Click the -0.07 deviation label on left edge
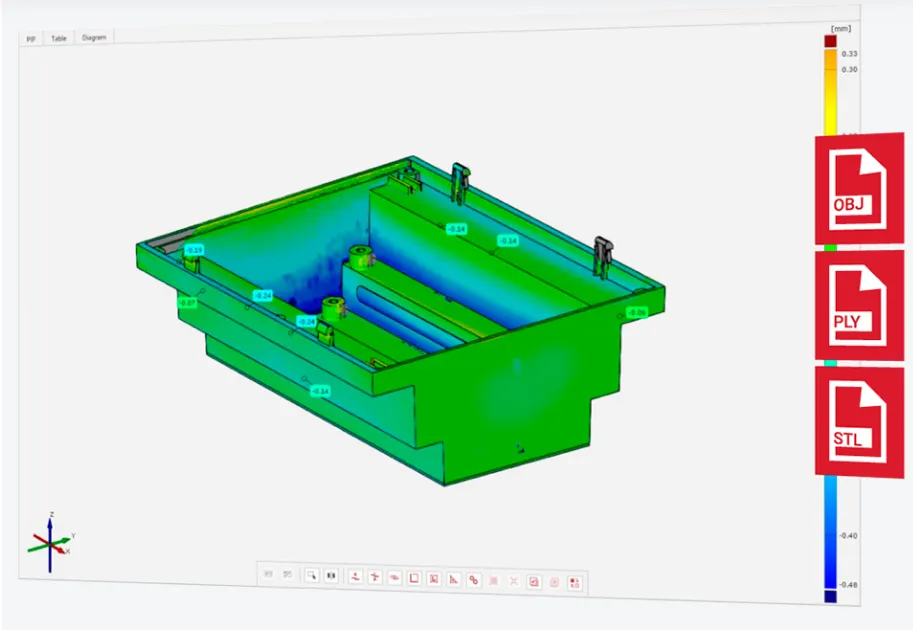The image size is (913, 630). pos(186,301)
